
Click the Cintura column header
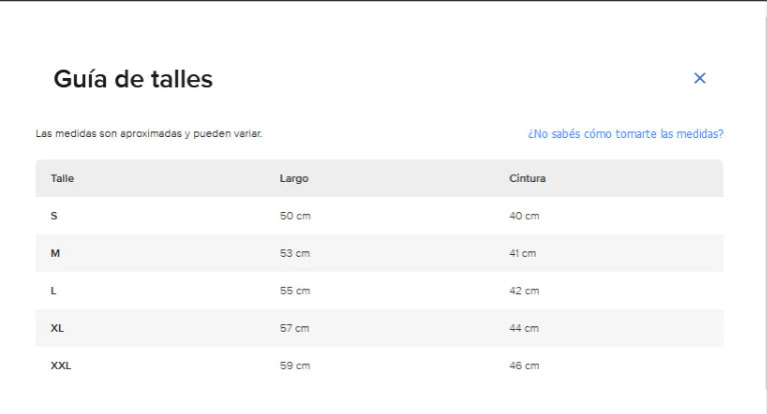[x=527, y=178]
